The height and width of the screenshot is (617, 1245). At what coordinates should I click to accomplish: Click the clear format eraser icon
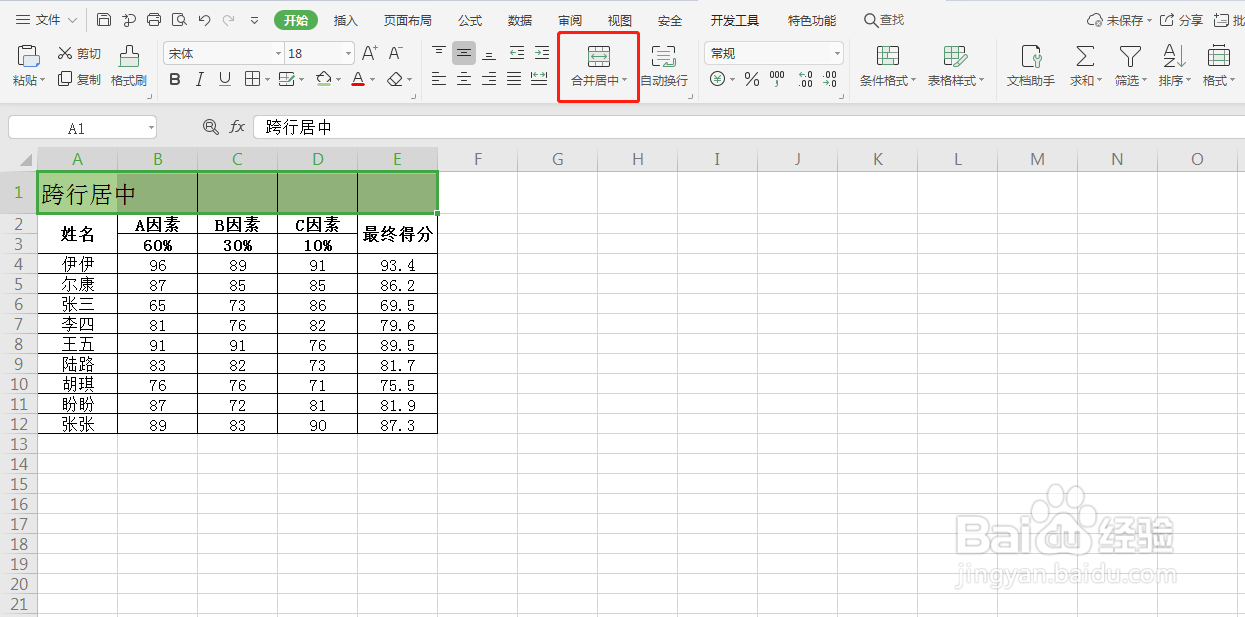click(x=396, y=79)
